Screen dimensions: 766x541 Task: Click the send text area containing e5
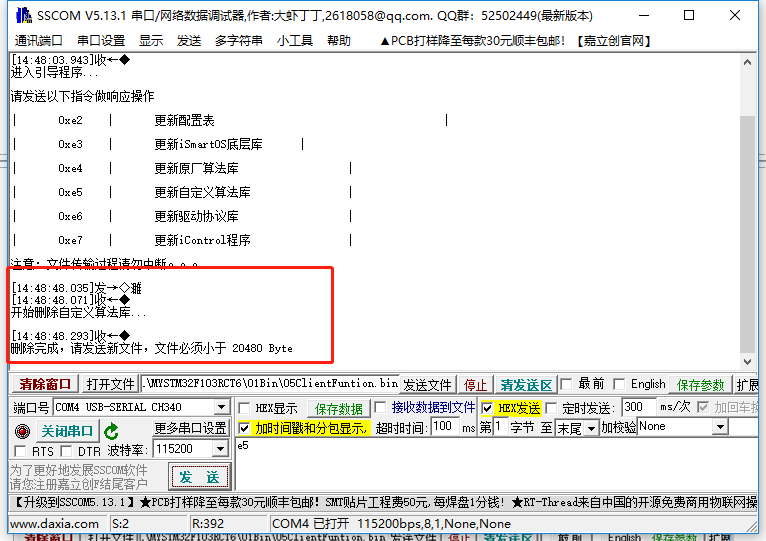[496, 464]
